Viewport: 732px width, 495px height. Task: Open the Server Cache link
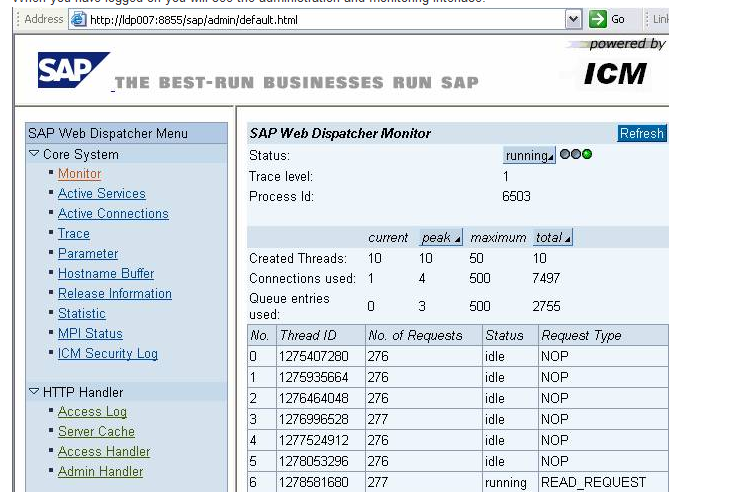coord(96,431)
